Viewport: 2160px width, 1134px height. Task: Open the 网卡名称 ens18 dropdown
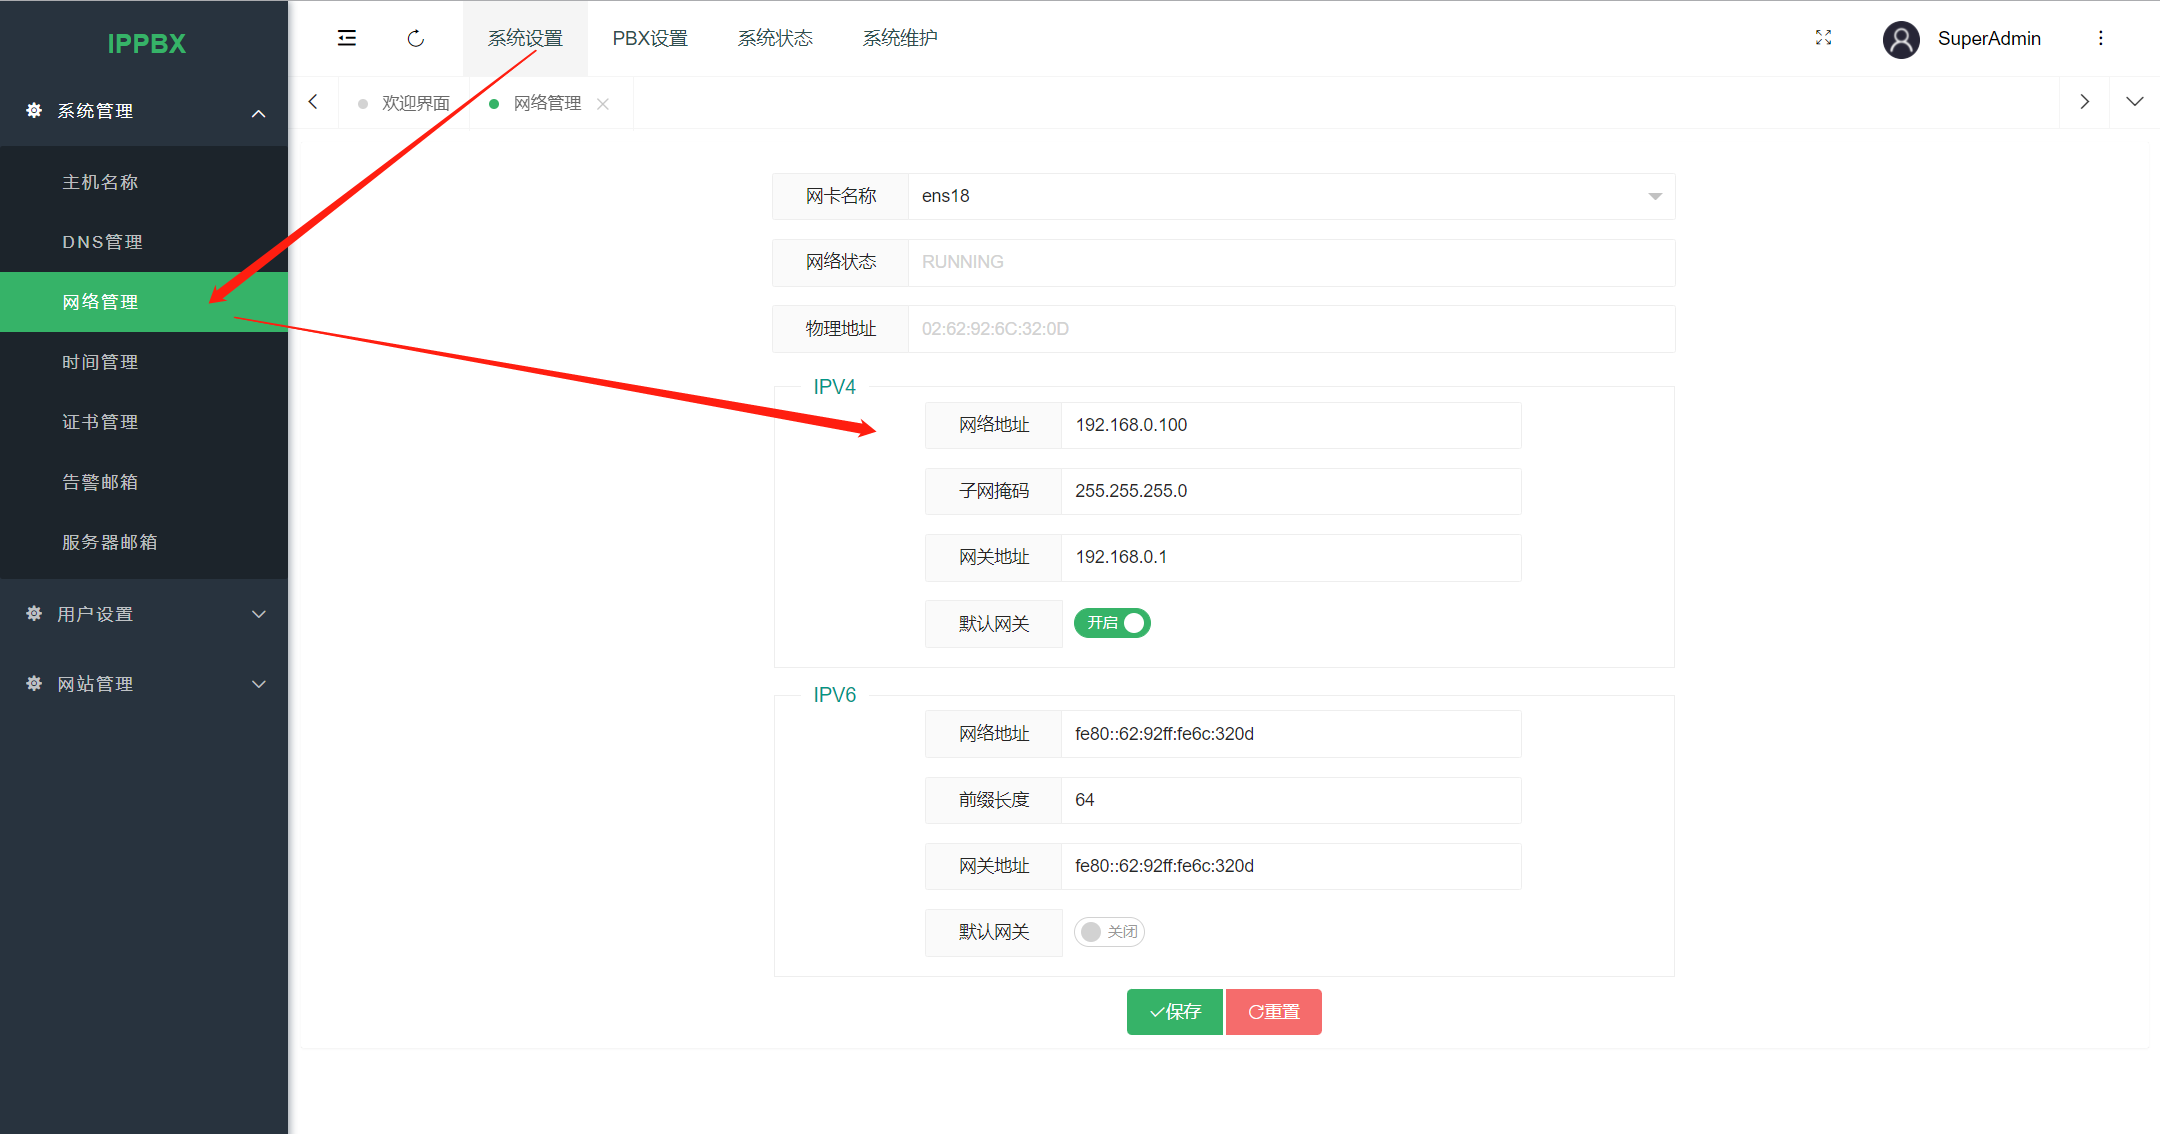[x=1291, y=196]
